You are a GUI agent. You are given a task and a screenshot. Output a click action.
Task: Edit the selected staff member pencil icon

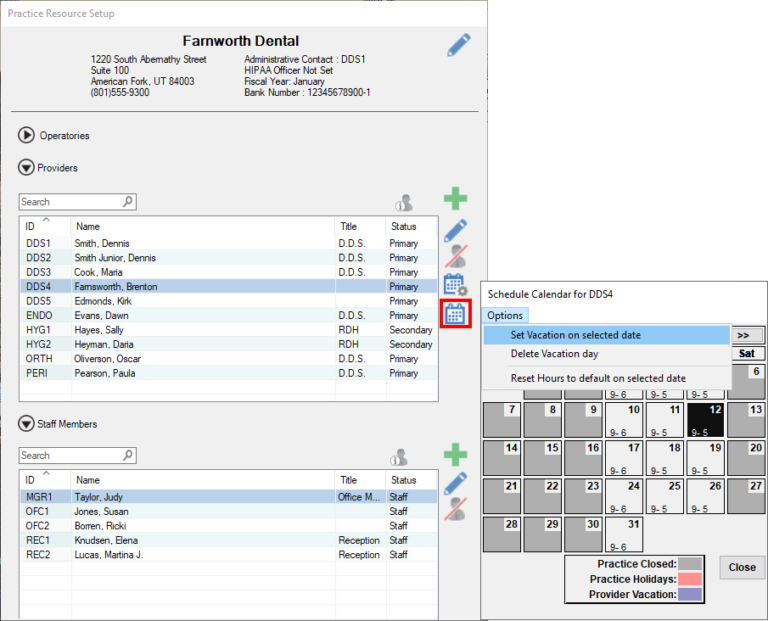[x=456, y=484]
